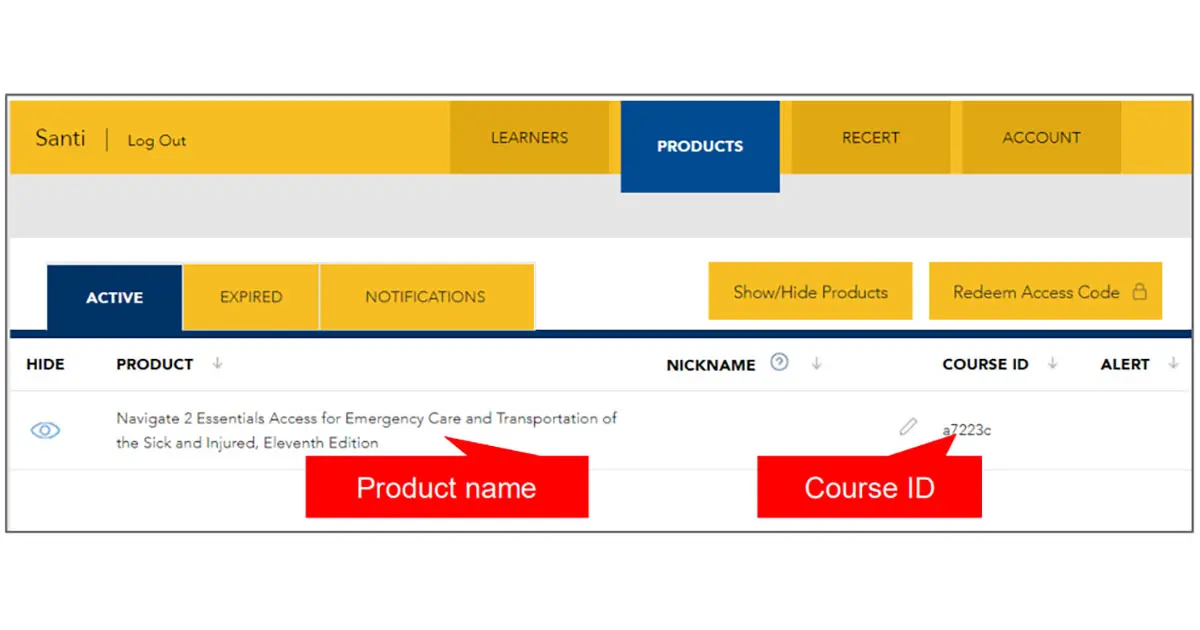Select the ACTIVE tab
1200x630 pixels.
click(x=113, y=297)
